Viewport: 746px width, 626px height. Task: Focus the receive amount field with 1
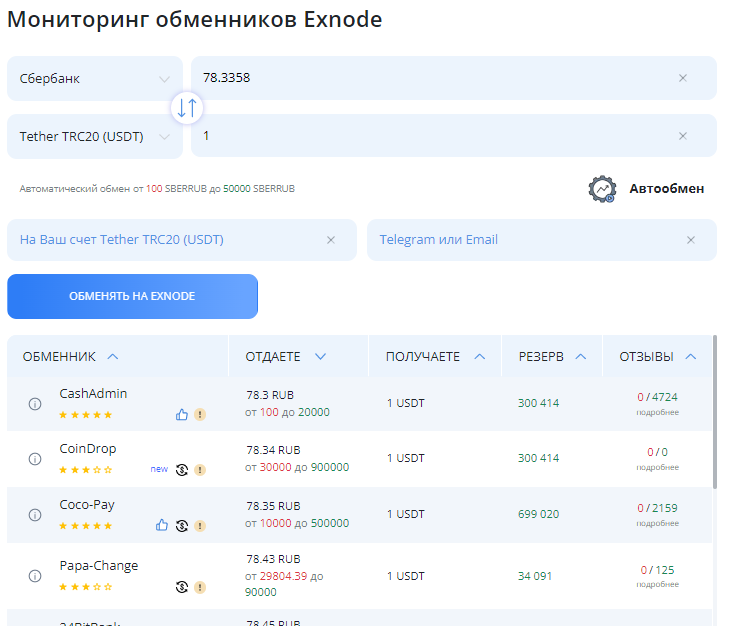(454, 136)
